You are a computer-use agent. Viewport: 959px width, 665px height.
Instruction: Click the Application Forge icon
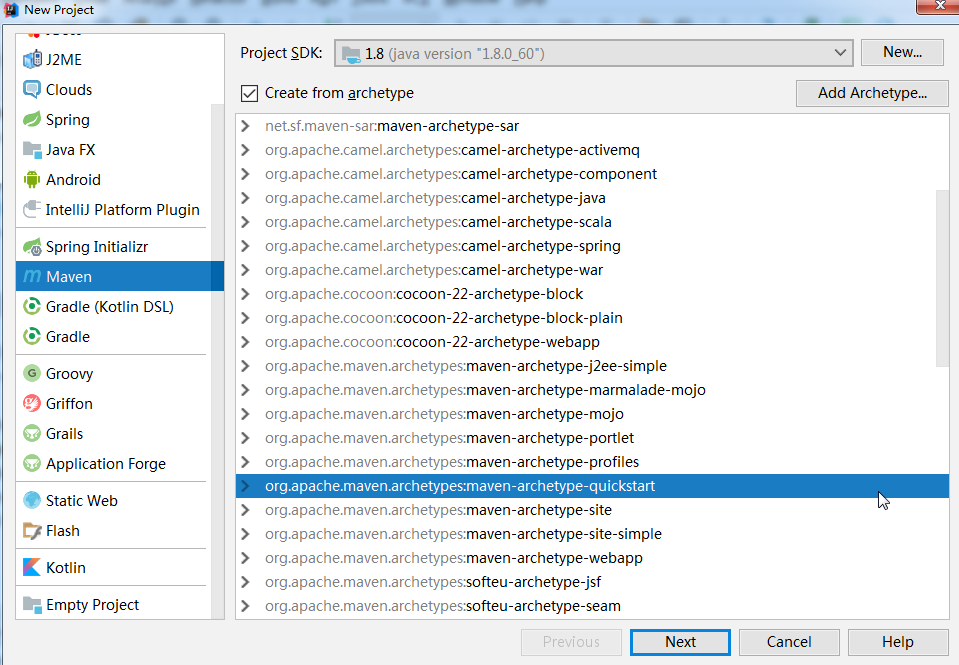click(x=32, y=463)
